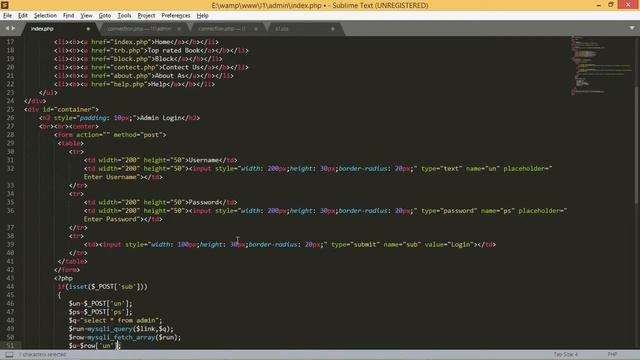
Task: Open the Project menu
Action: coord(146,16)
